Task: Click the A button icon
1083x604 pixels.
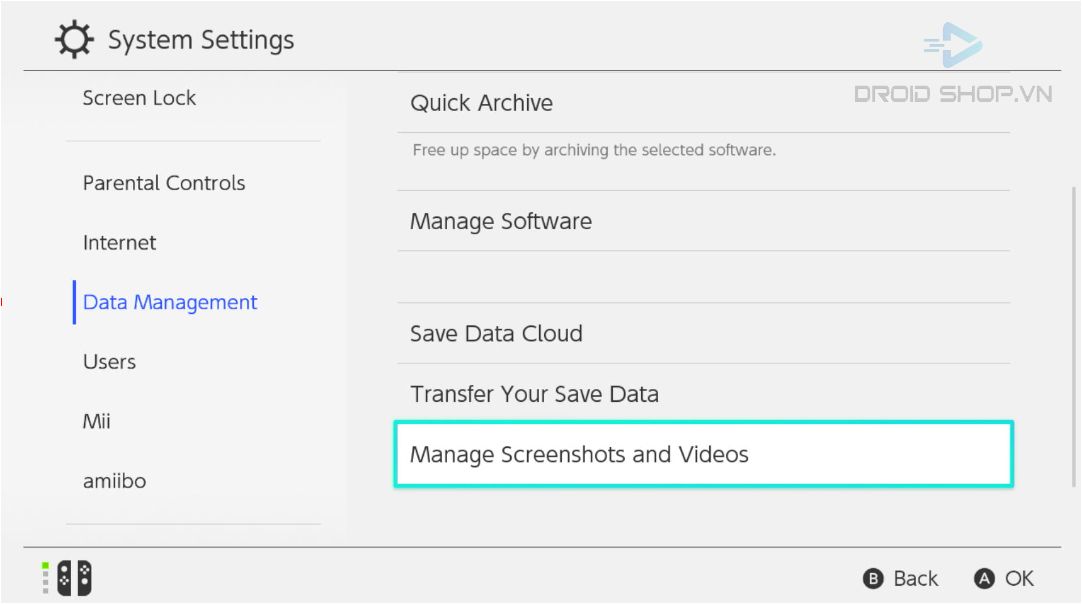Action: (x=984, y=578)
